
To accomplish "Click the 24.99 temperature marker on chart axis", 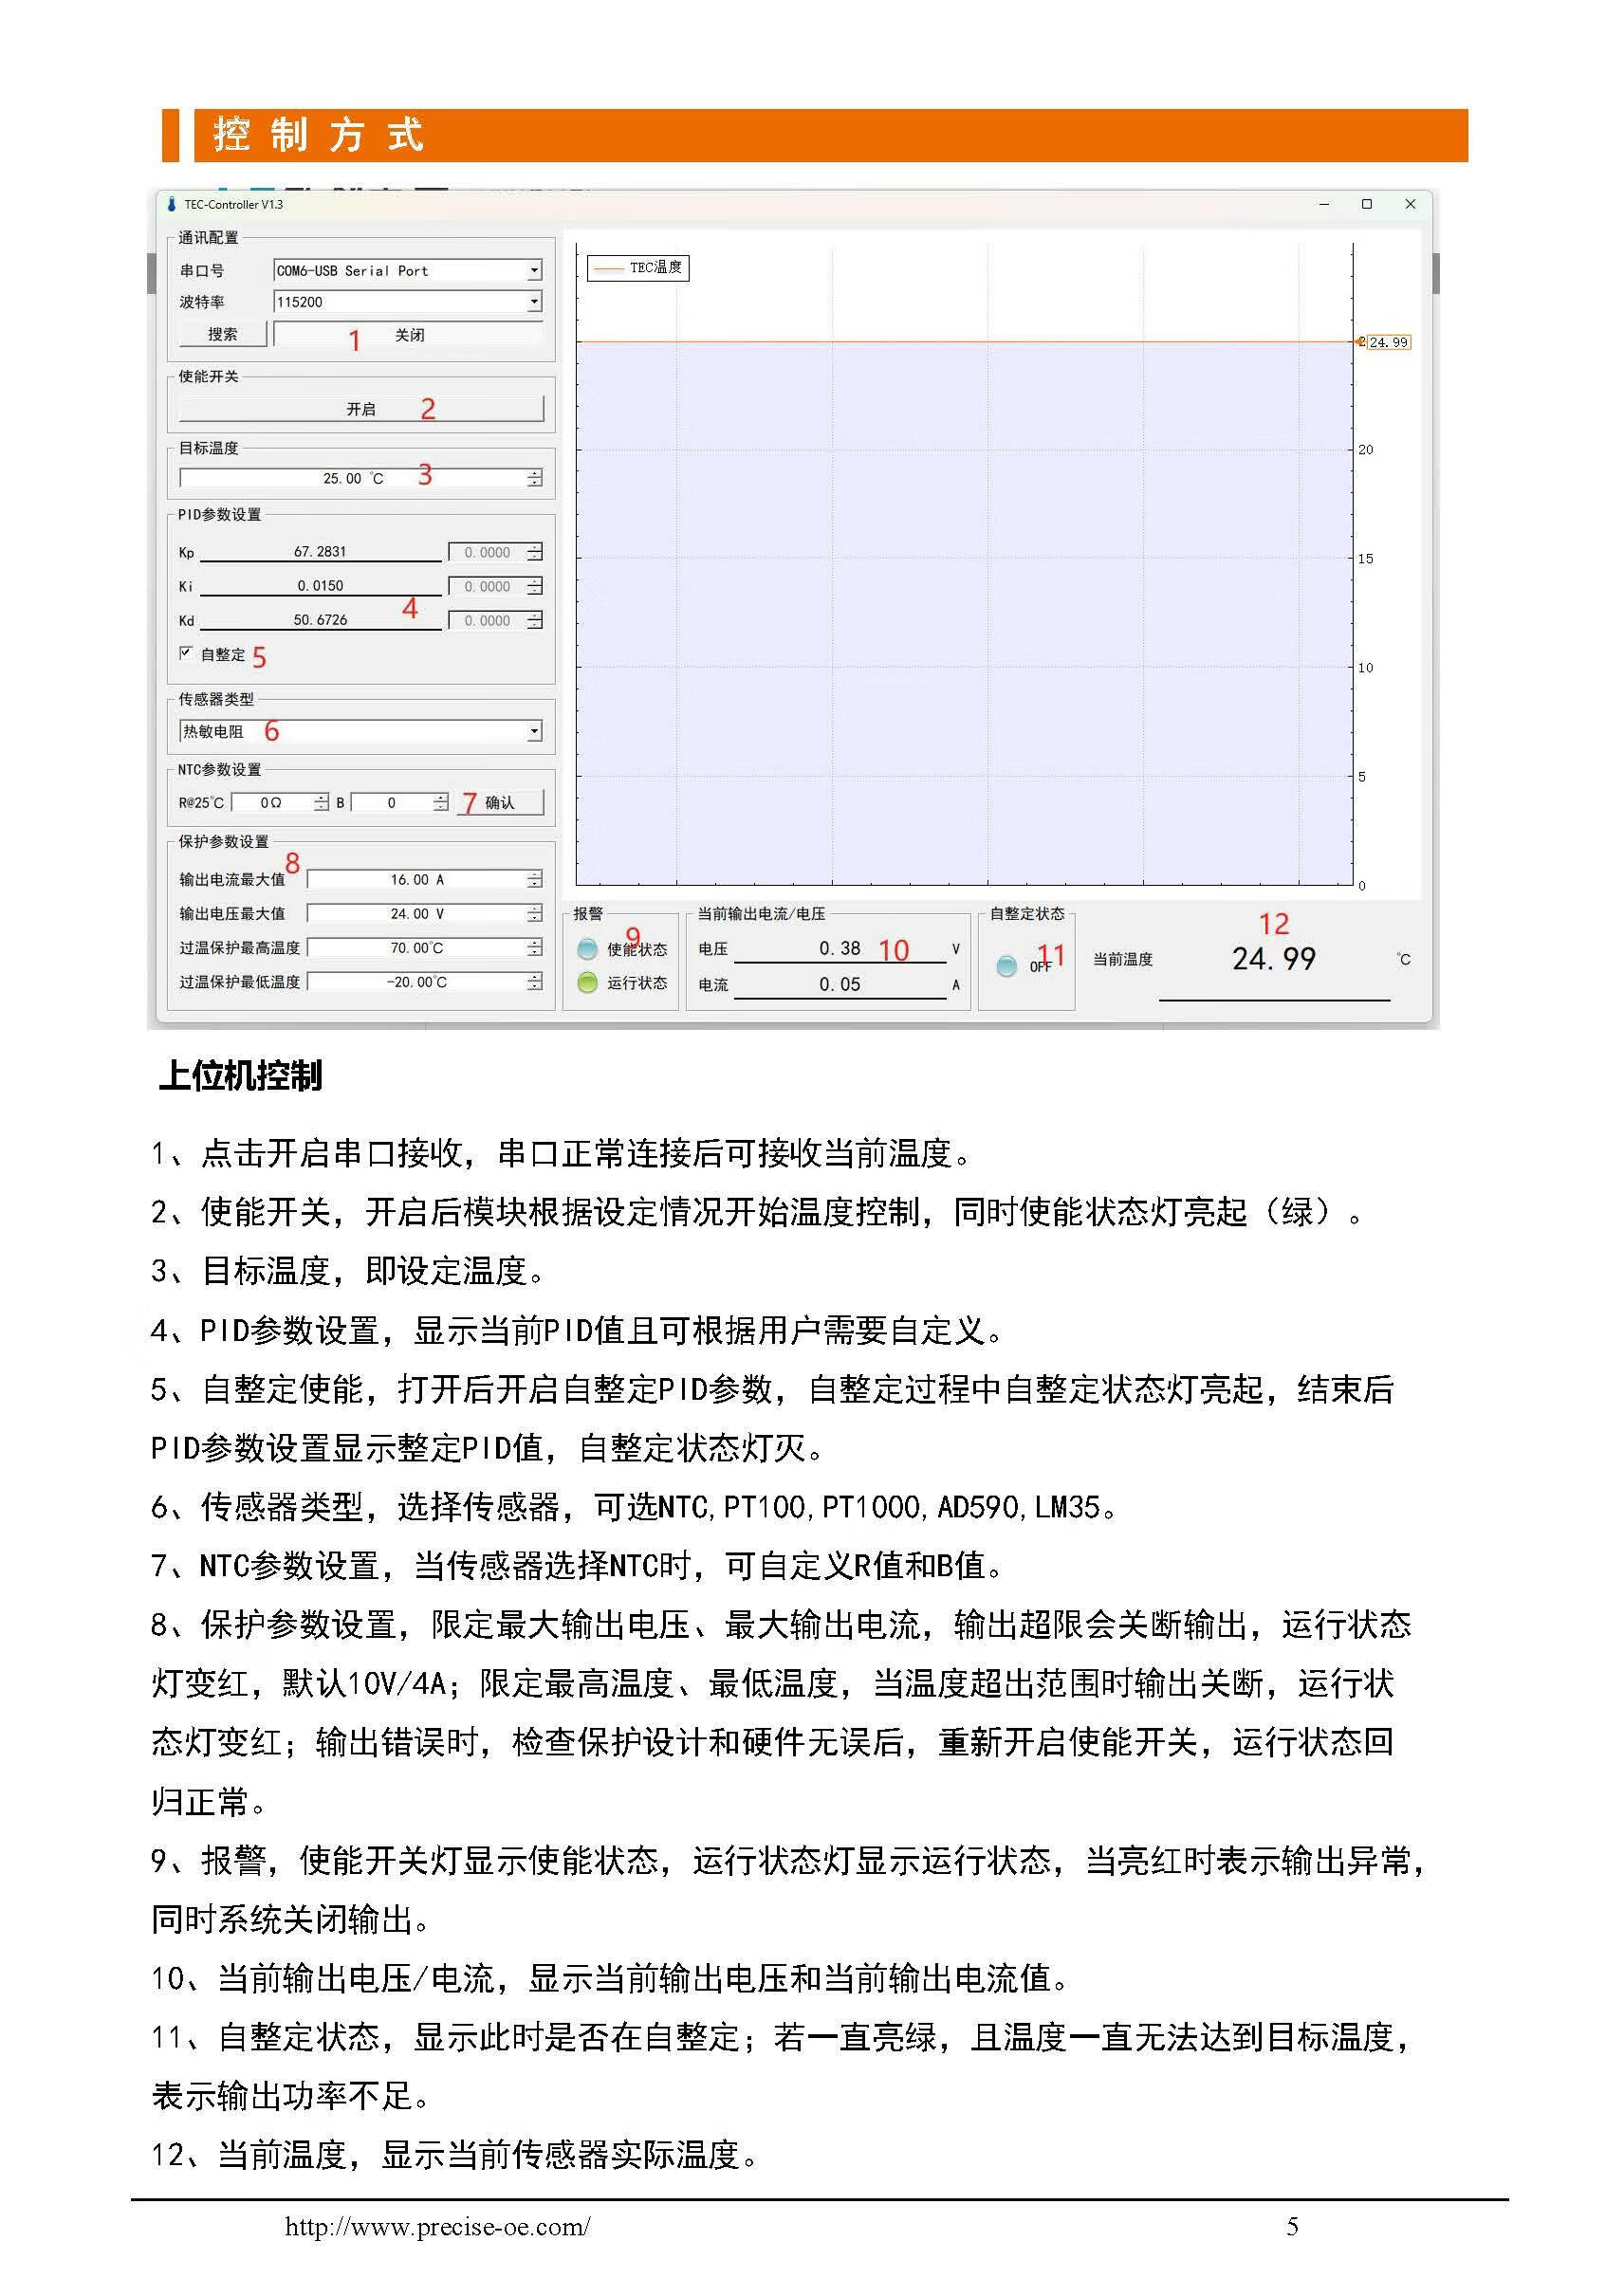I will 1386,342.
